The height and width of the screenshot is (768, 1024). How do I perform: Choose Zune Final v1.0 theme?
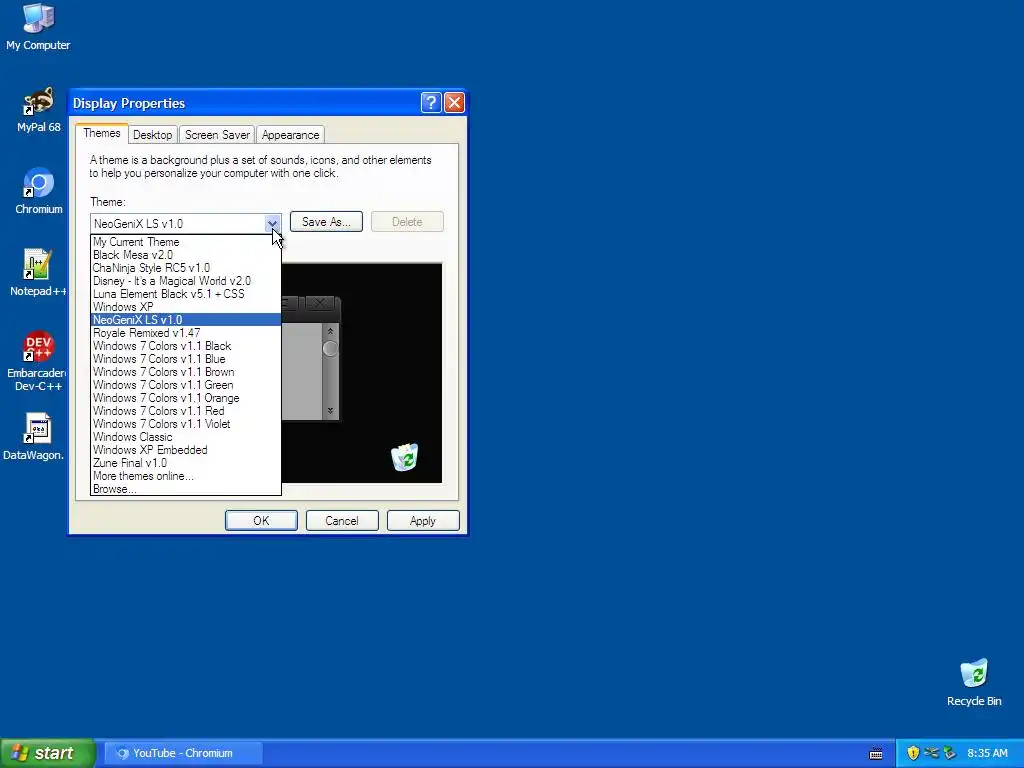[x=185, y=463]
